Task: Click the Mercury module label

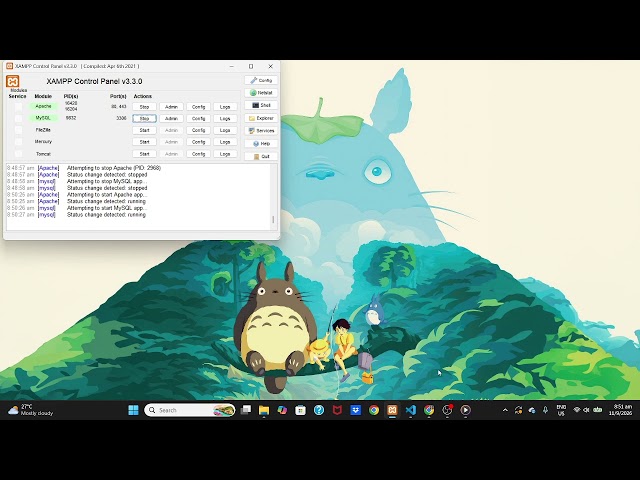Action: pyautogui.click(x=43, y=142)
